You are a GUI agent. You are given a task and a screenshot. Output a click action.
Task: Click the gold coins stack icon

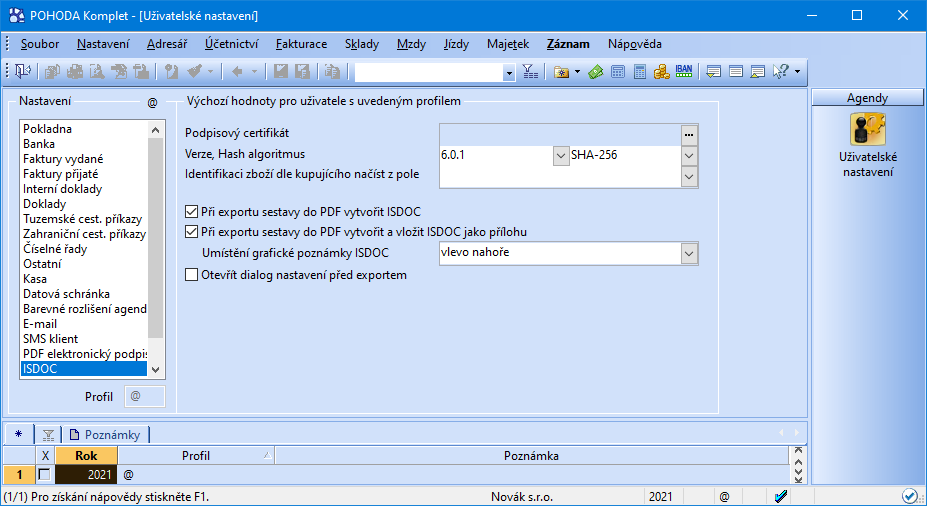pos(662,72)
